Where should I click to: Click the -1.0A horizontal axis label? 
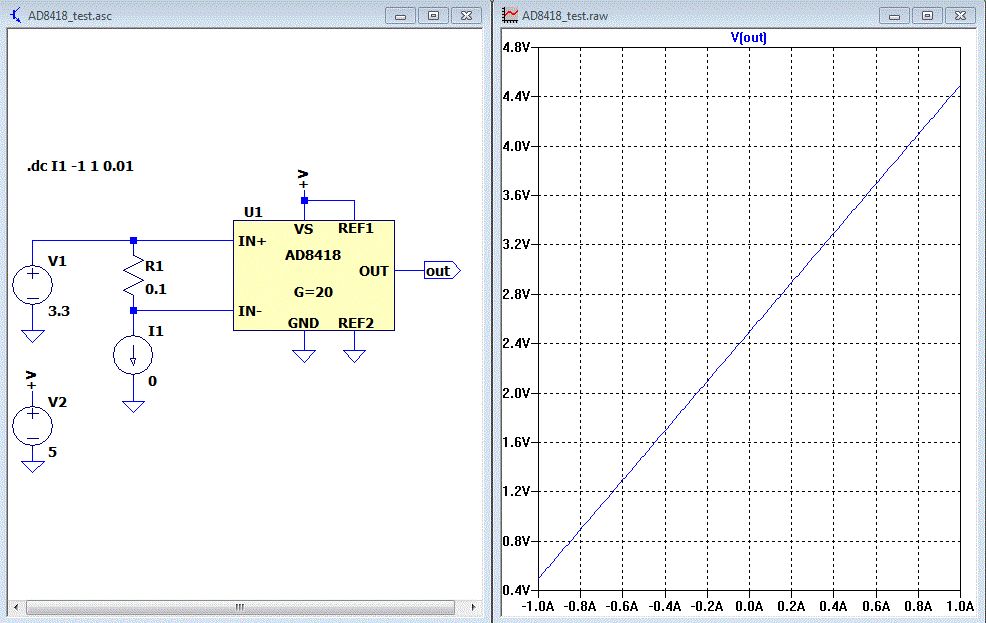pos(538,607)
